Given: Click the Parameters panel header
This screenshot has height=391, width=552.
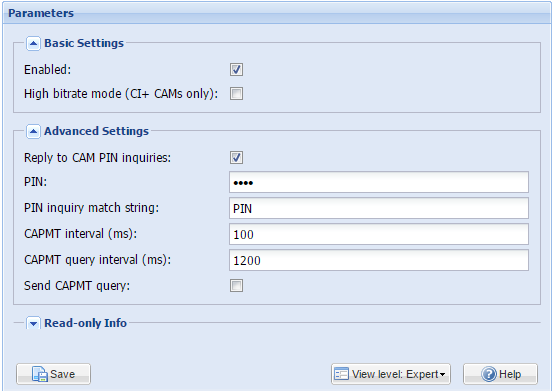Looking at the screenshot, I should click(x=276, y=13).
